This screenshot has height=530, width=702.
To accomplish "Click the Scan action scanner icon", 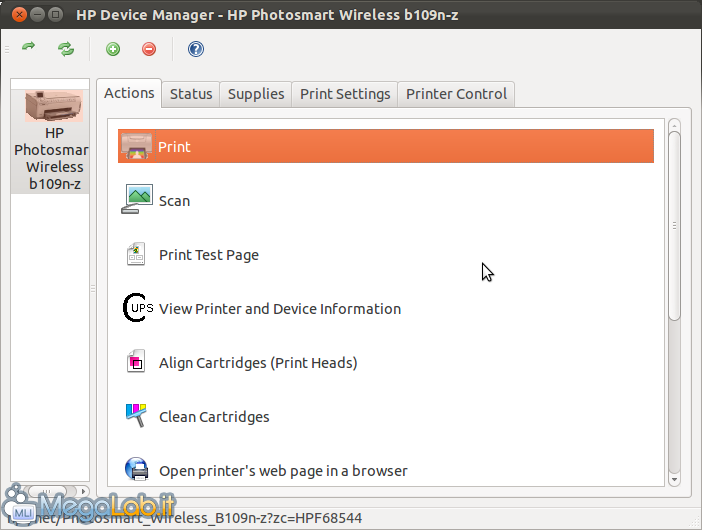I will pyautogui.click(x=137, y=199).
